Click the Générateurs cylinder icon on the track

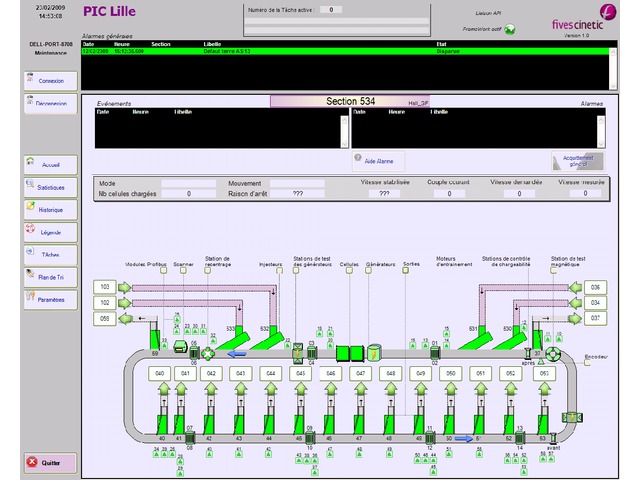[x=375, y=352]
